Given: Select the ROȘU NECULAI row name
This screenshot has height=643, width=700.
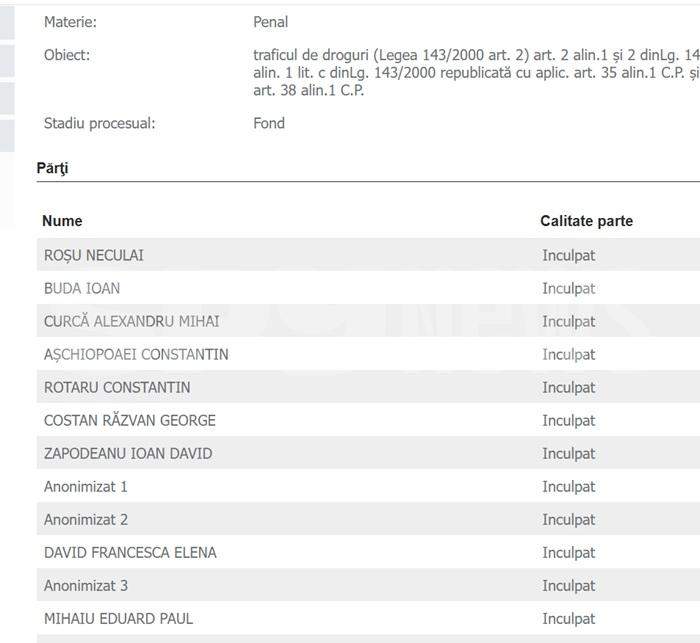Looking at the screenshot, I should (94, 255).
